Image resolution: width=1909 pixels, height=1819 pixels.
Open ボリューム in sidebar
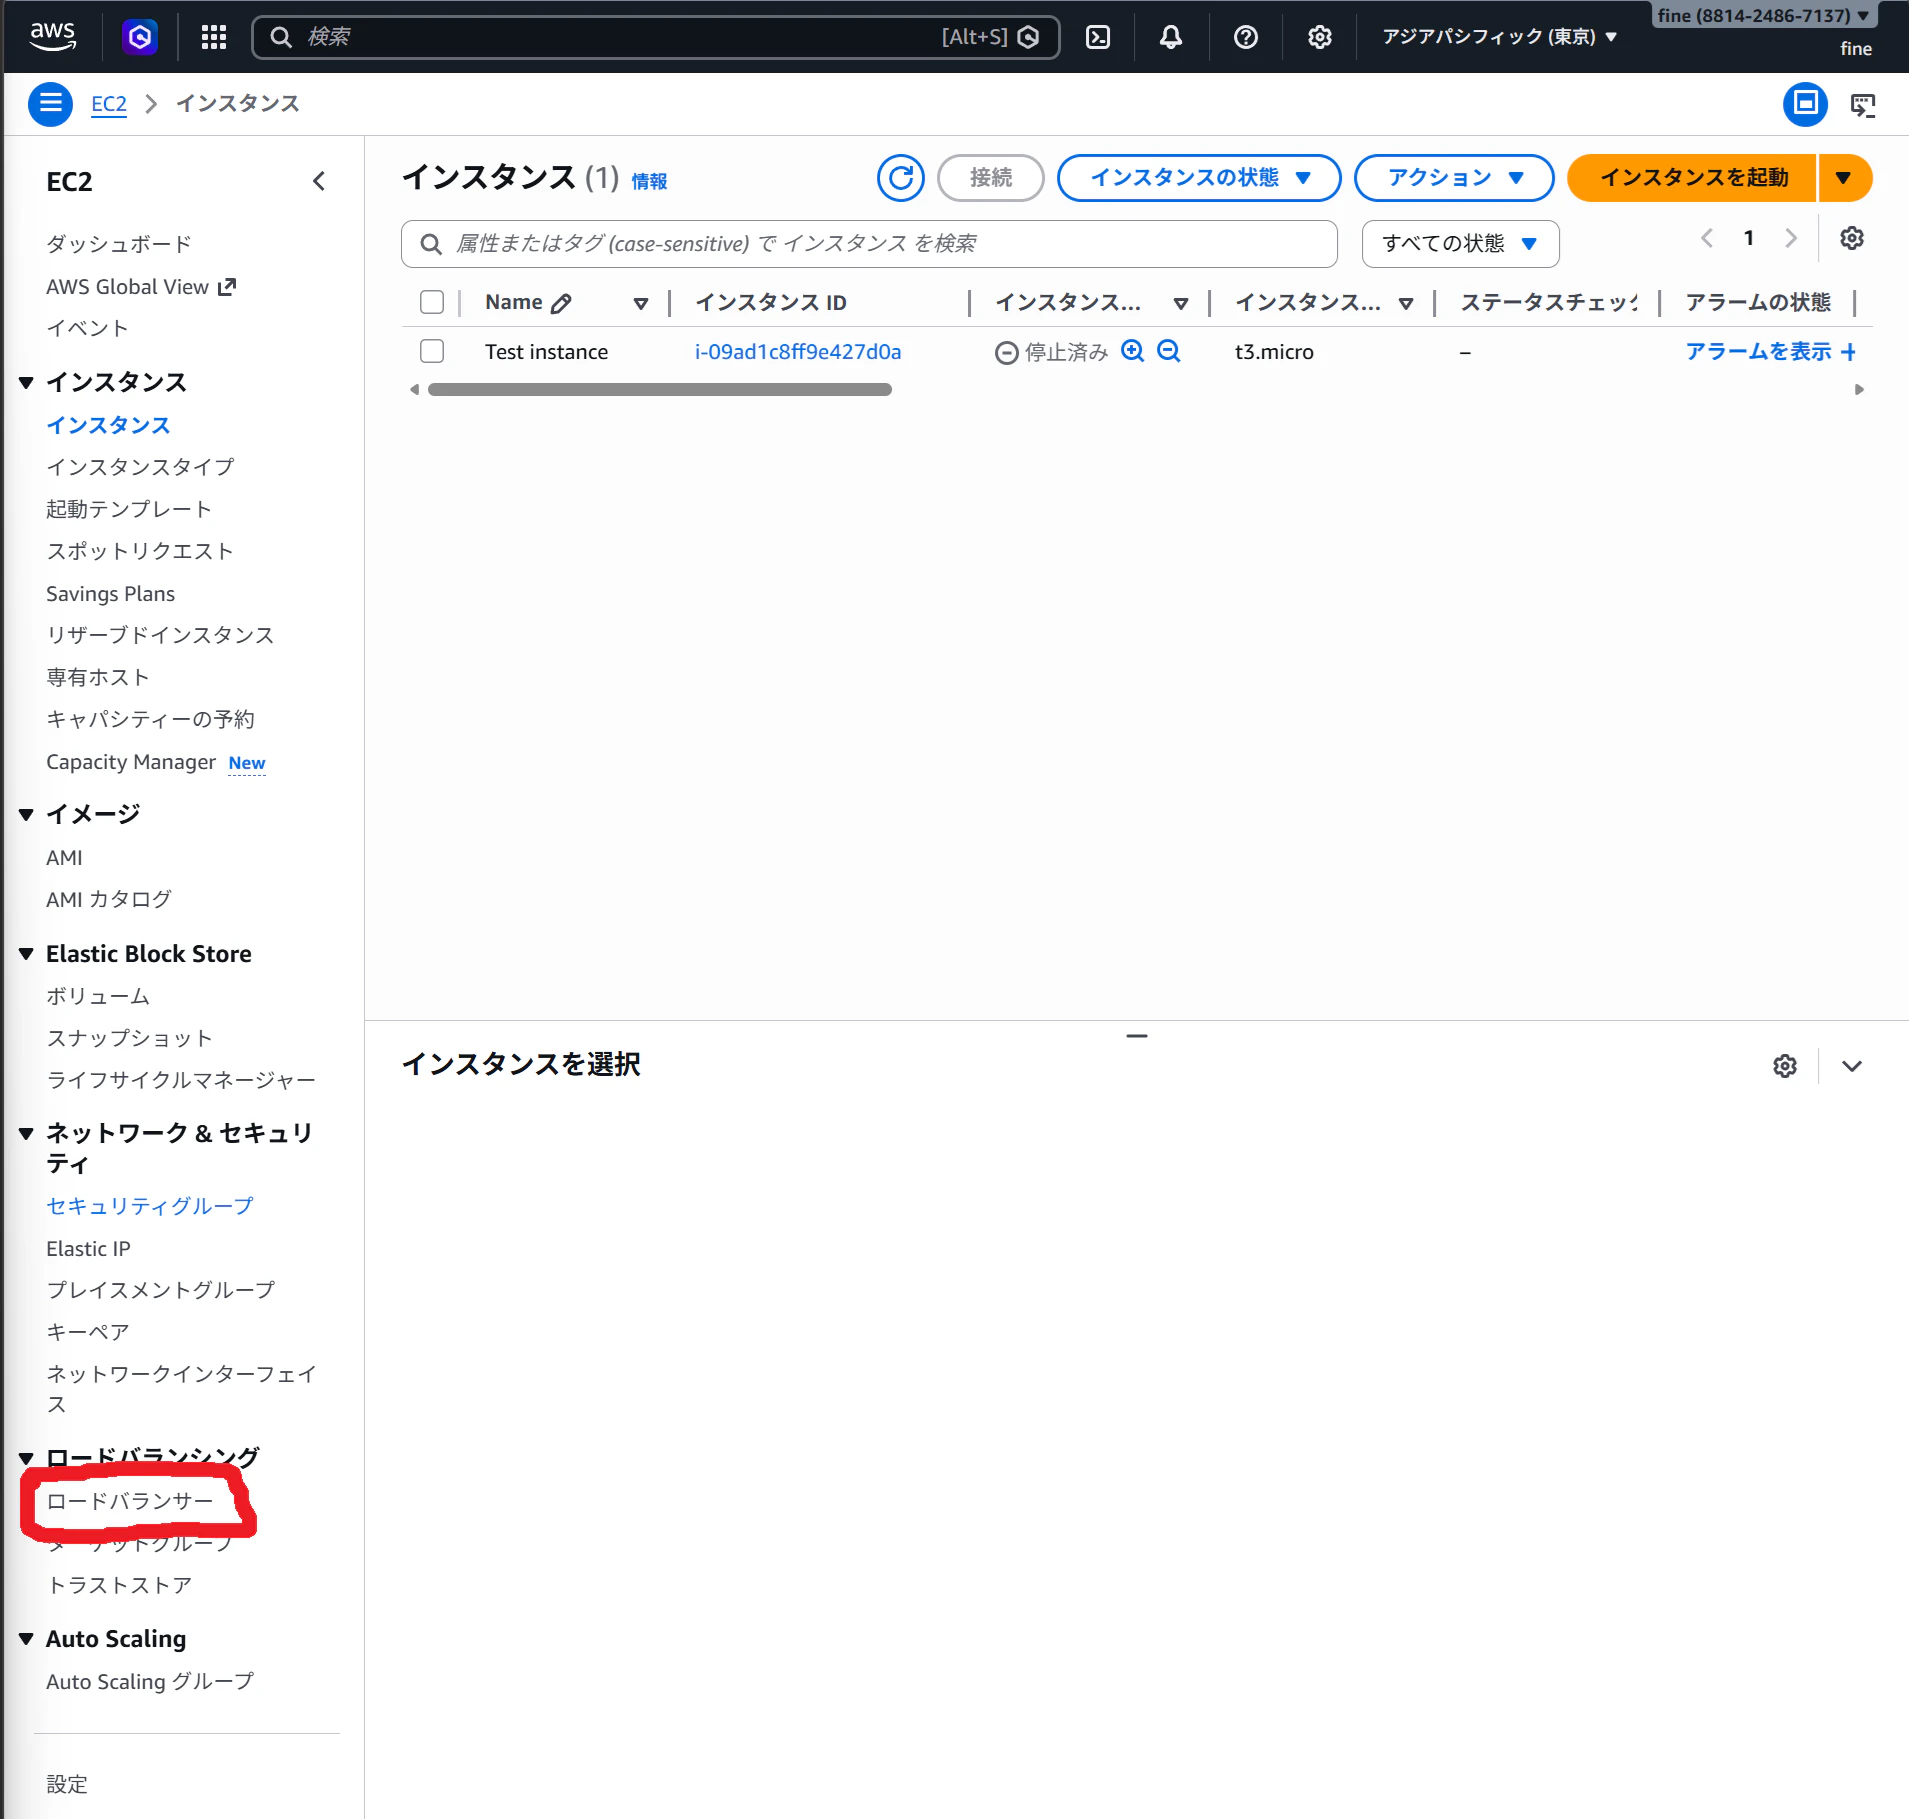point(98,996)
